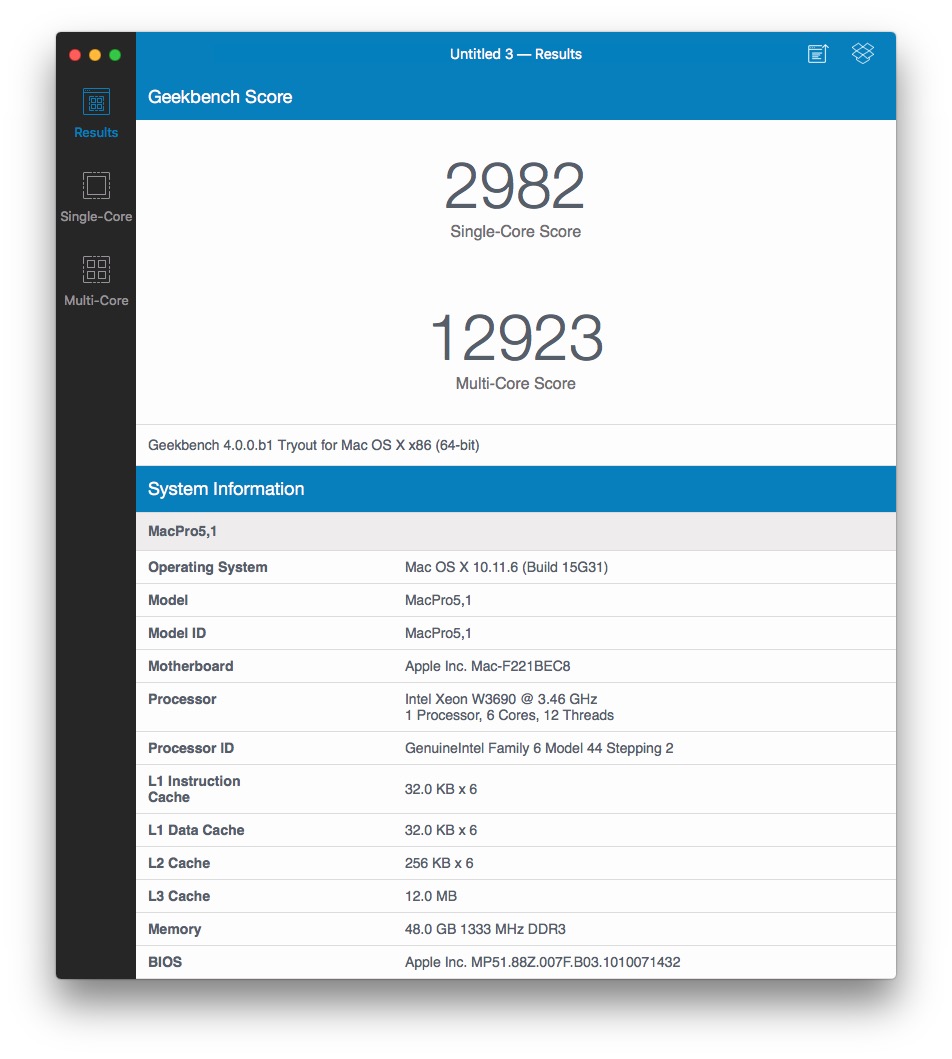
Task: Click Apple Inc. MP51.88Z.007F.B03 BIOS value
Action: [542, 962]
